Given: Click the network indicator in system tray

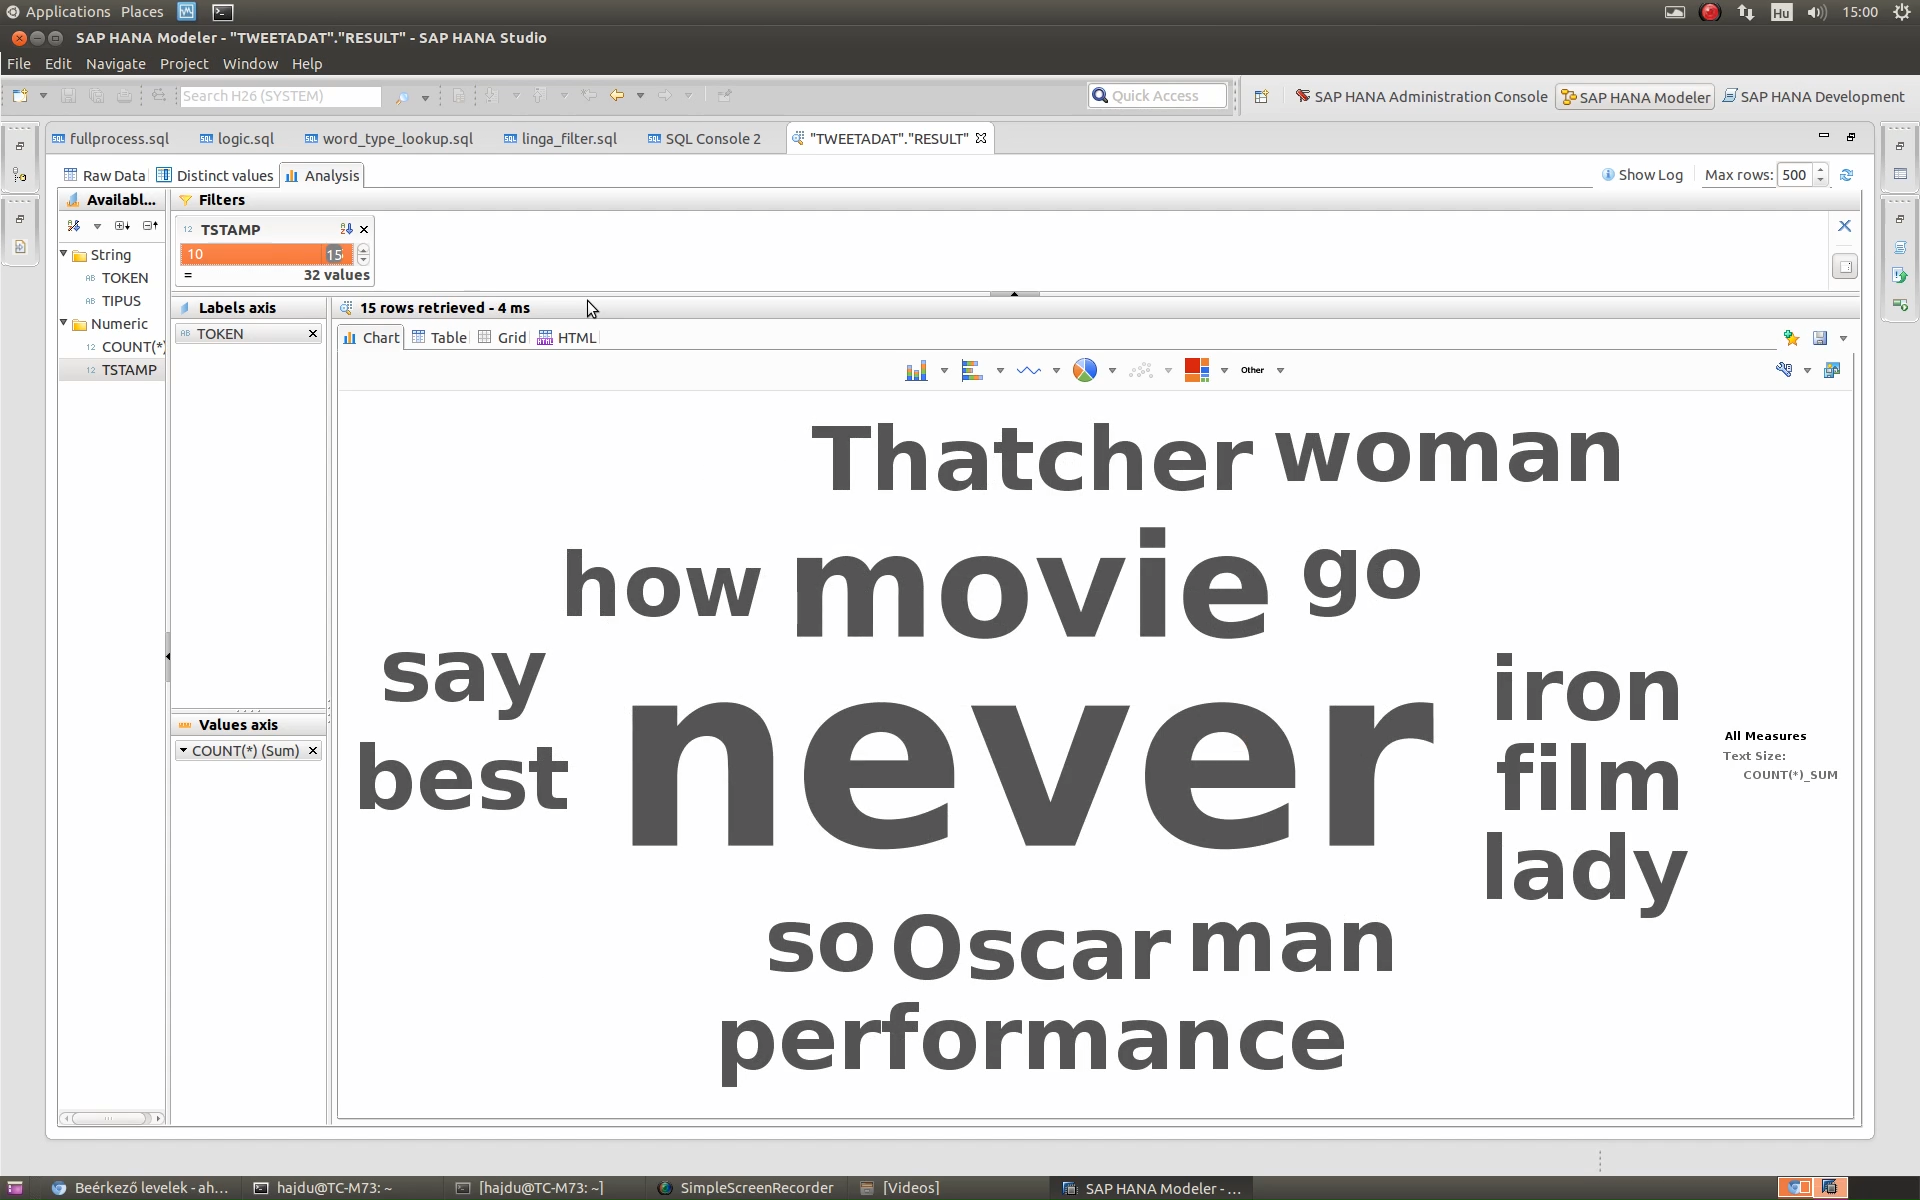Looking at the screenshot, I should pos(1746,12).
